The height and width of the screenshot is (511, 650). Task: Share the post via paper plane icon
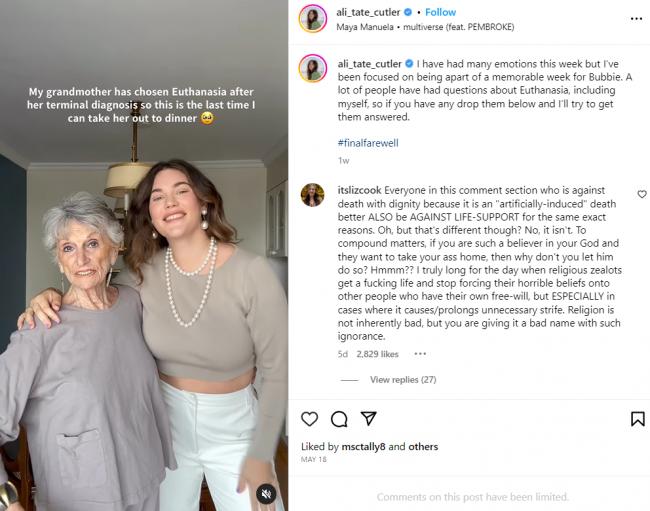coord(369,418)
